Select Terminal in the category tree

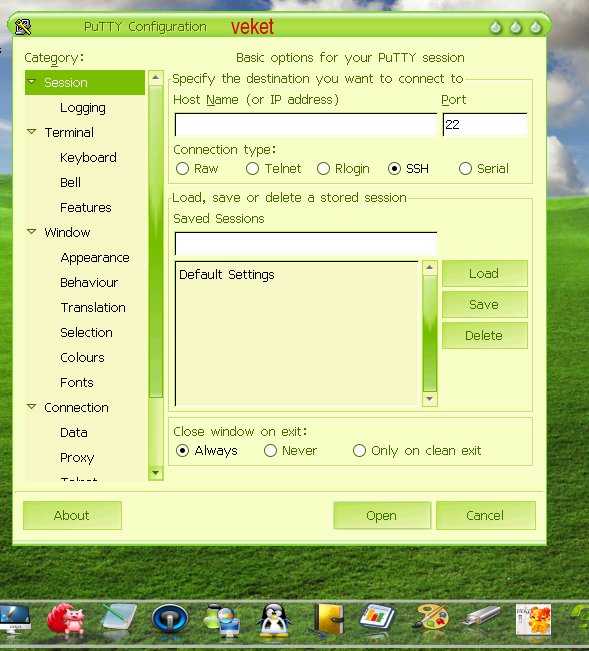[x=69, y=133]
